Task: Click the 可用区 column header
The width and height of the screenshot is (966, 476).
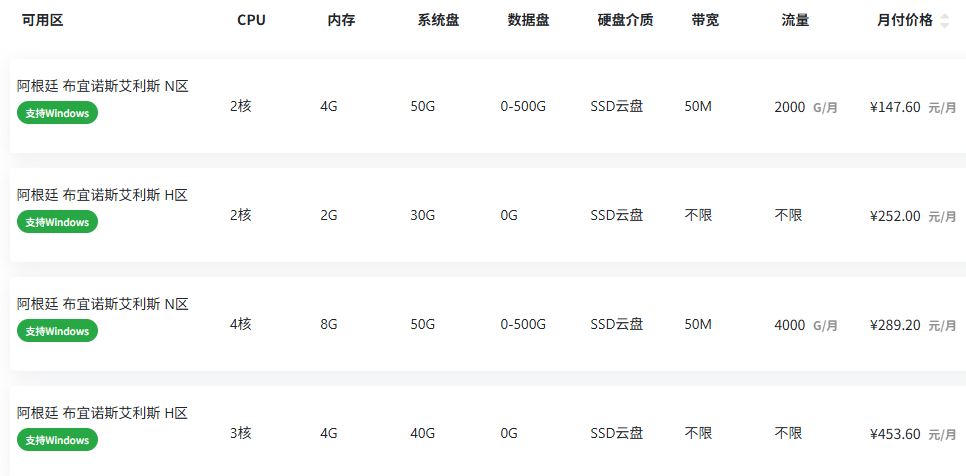Action: [43, 20]
